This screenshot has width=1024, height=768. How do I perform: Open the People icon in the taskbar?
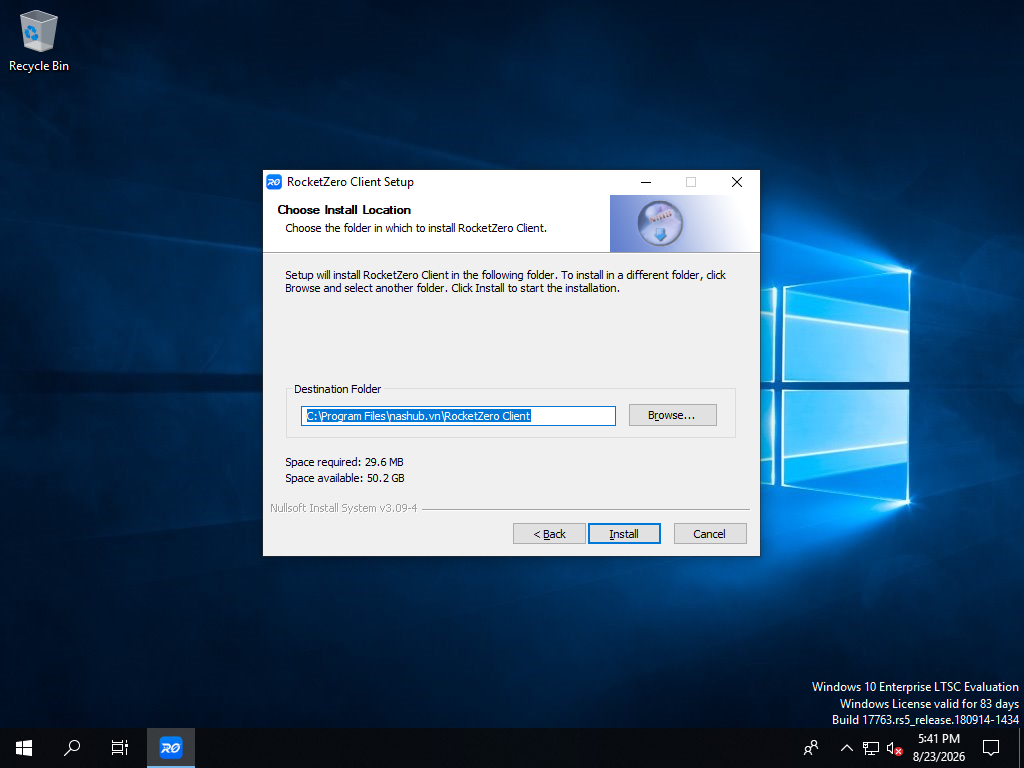811,748
